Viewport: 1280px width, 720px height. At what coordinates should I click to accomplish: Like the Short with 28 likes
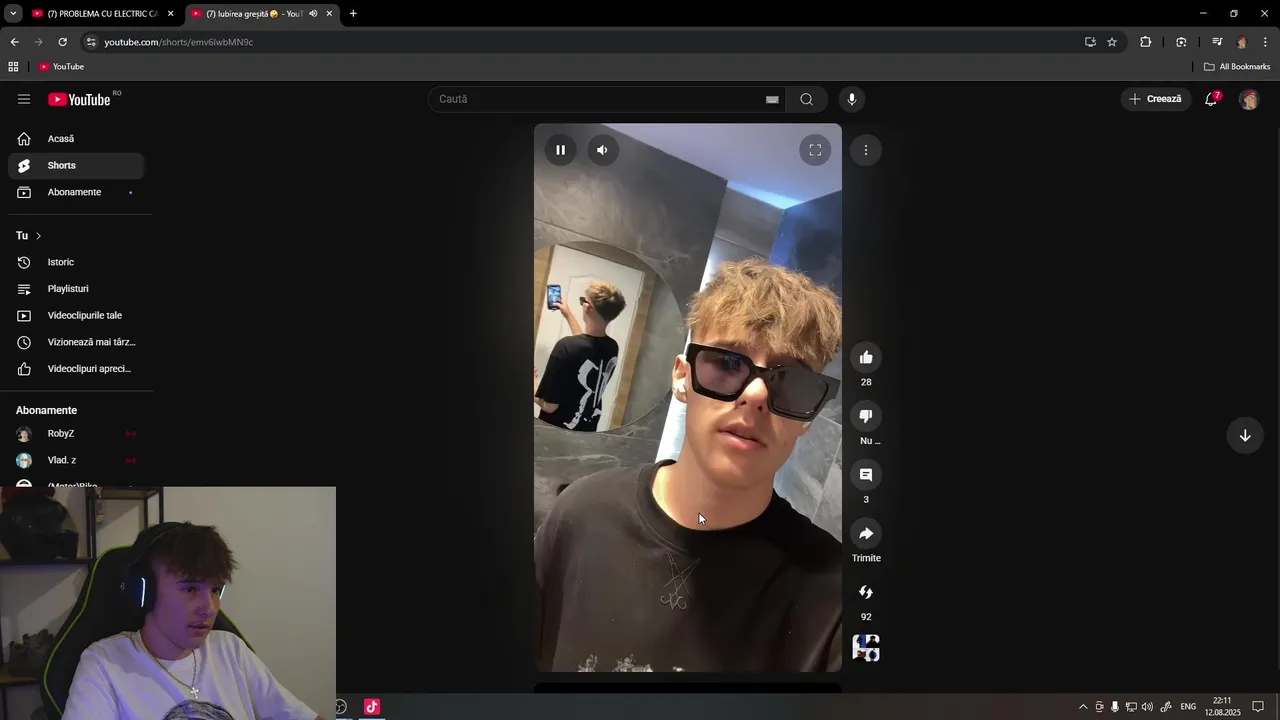pos(866,357)
